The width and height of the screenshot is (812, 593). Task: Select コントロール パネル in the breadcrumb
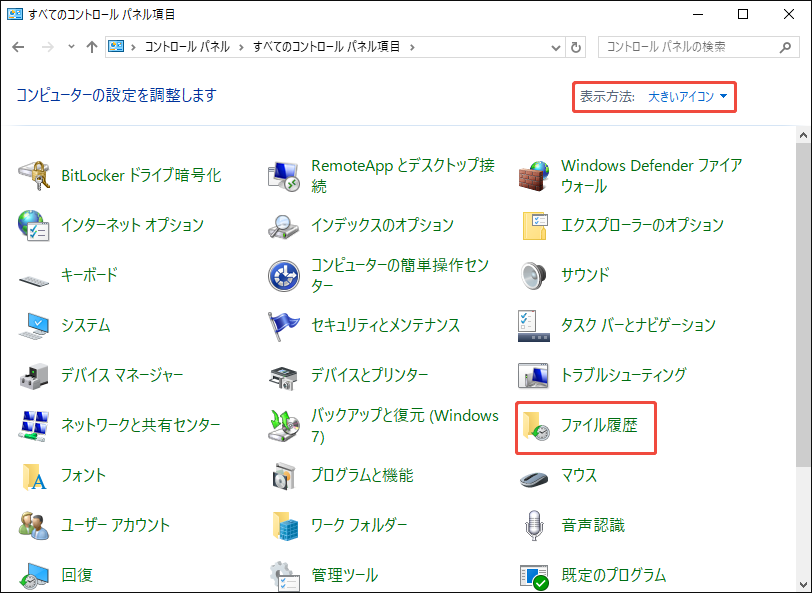[x=187, y=47]
